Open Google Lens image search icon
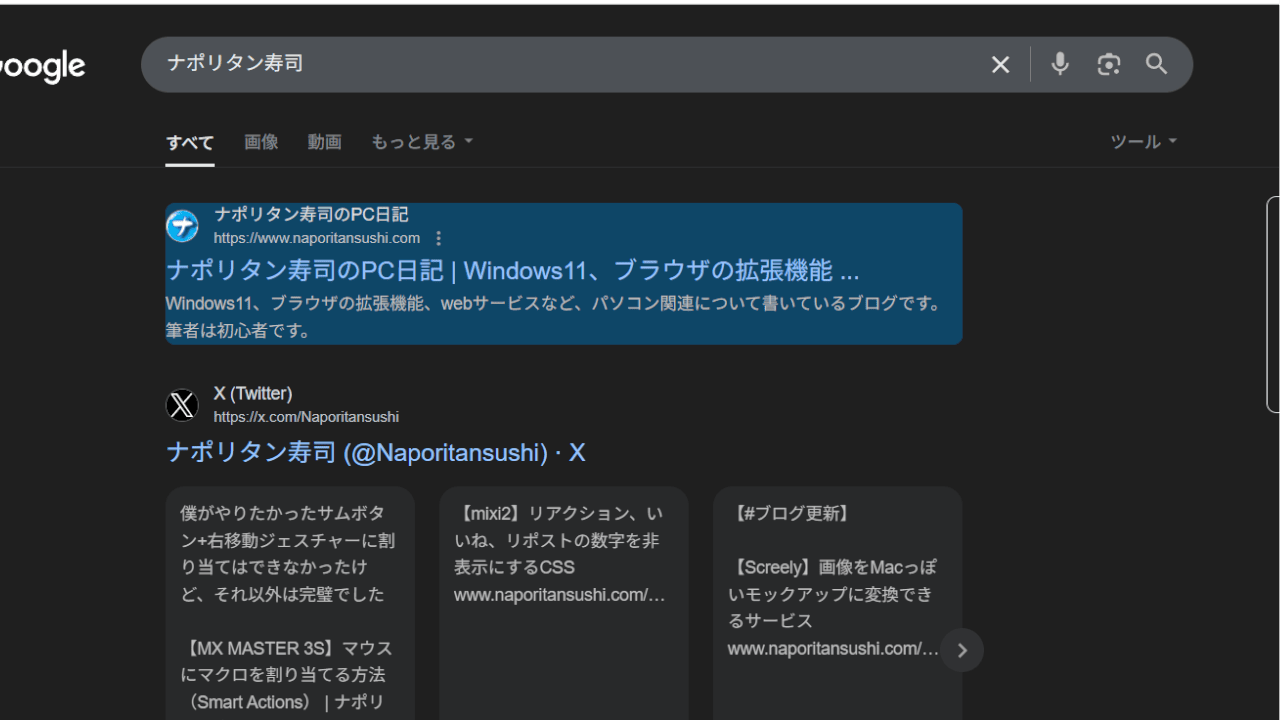1280x720 pixels. tap(1109, 64)
